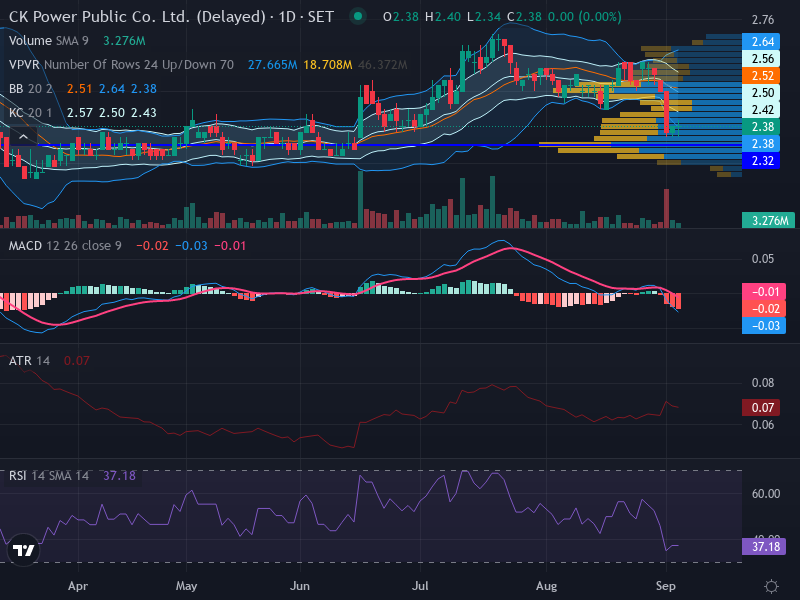This screenshot has height=600, width=800.
Task: Click the RSI 60.00 axis label
Action: point(766,493)
